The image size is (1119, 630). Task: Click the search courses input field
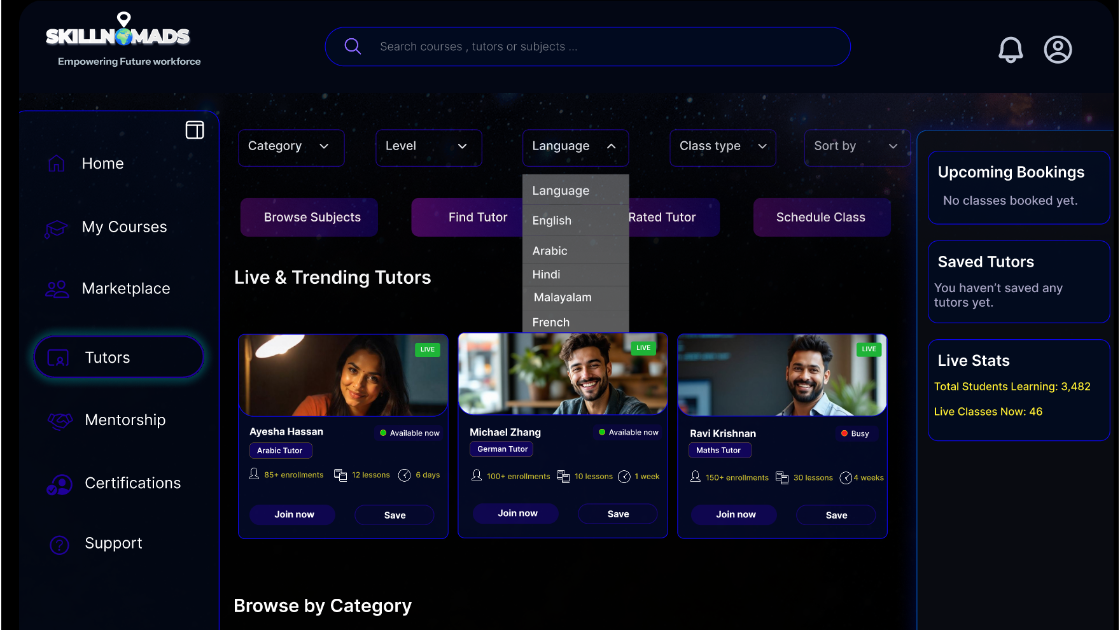[x=600, y=47]
